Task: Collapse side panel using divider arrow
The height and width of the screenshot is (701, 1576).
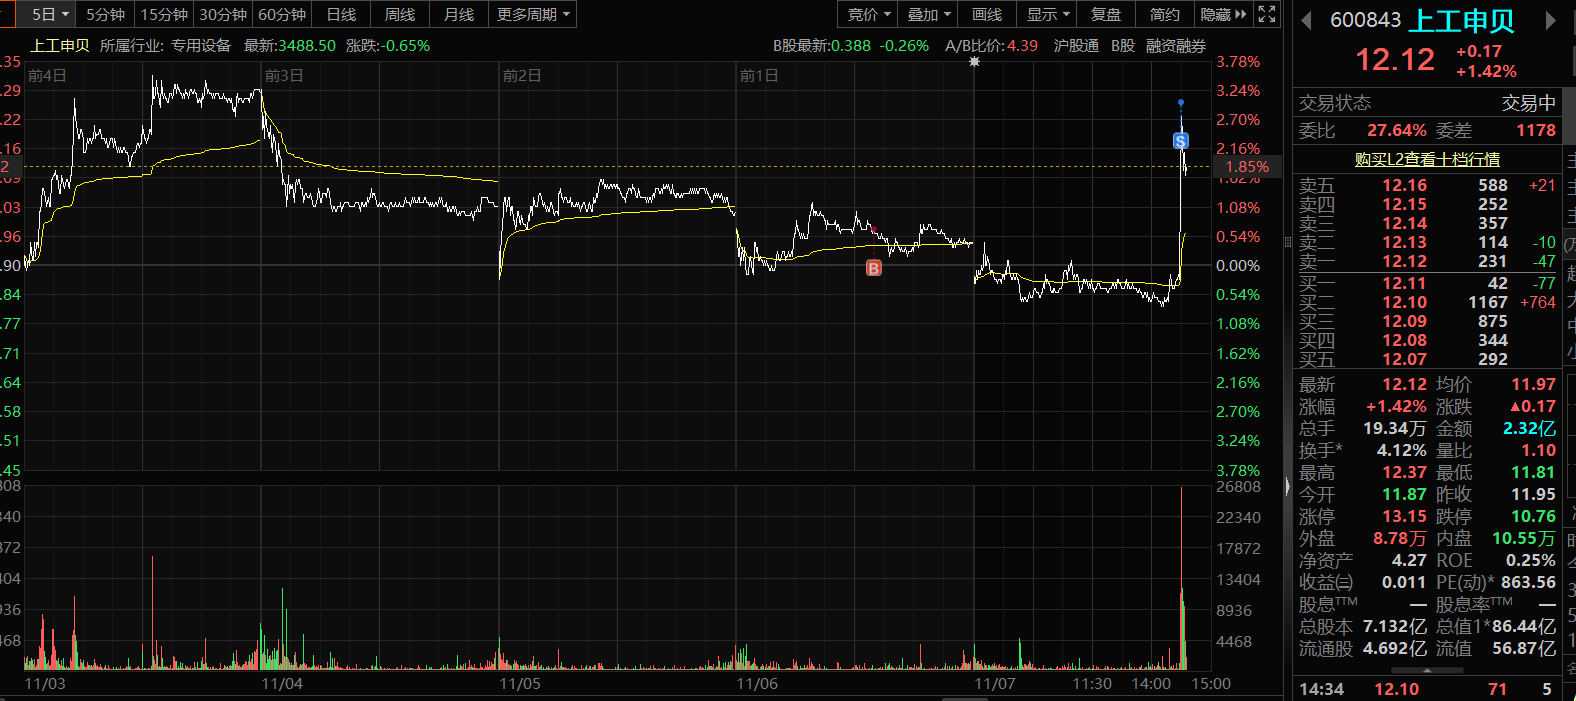Action: [x=1287, y=487]
